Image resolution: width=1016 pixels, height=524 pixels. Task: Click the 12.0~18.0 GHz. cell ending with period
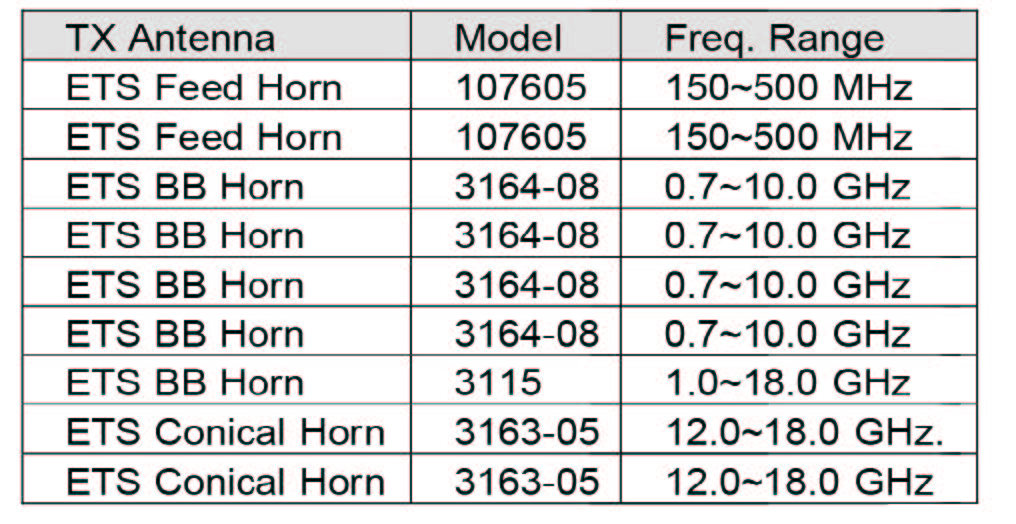[x=805, y=432]
